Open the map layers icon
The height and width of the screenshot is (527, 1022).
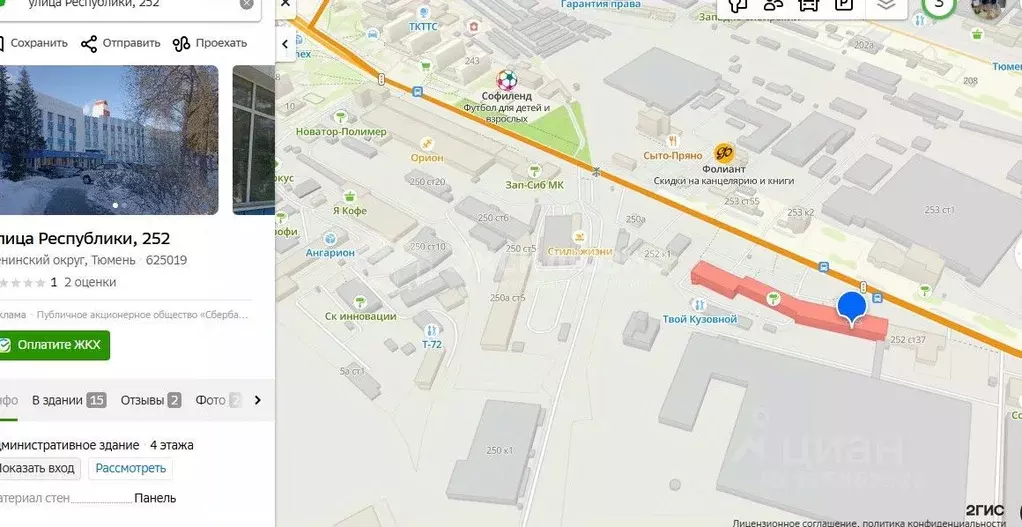[885, 5]
